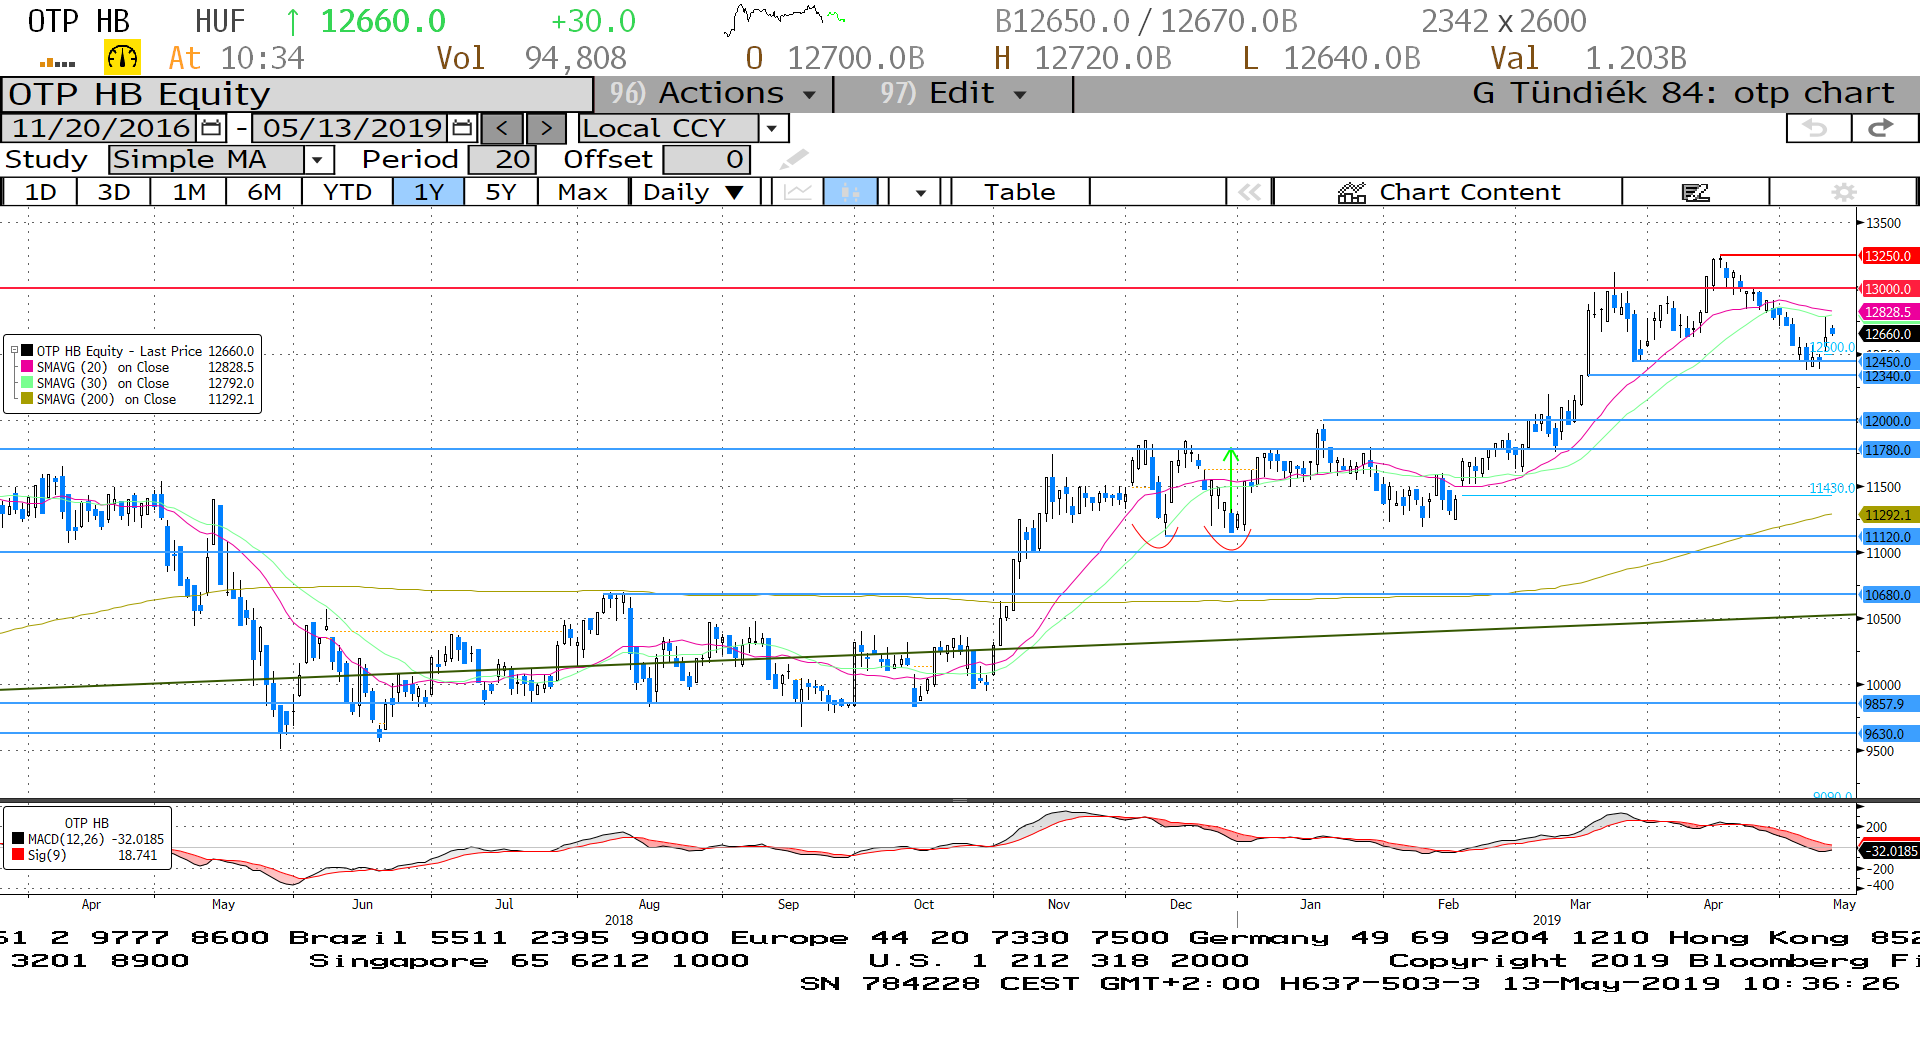Select the line chart type icon

(798, 192)
